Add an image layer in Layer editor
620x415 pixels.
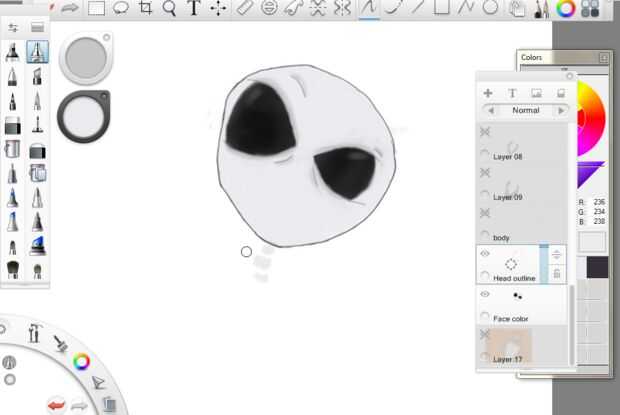[536, 93]
